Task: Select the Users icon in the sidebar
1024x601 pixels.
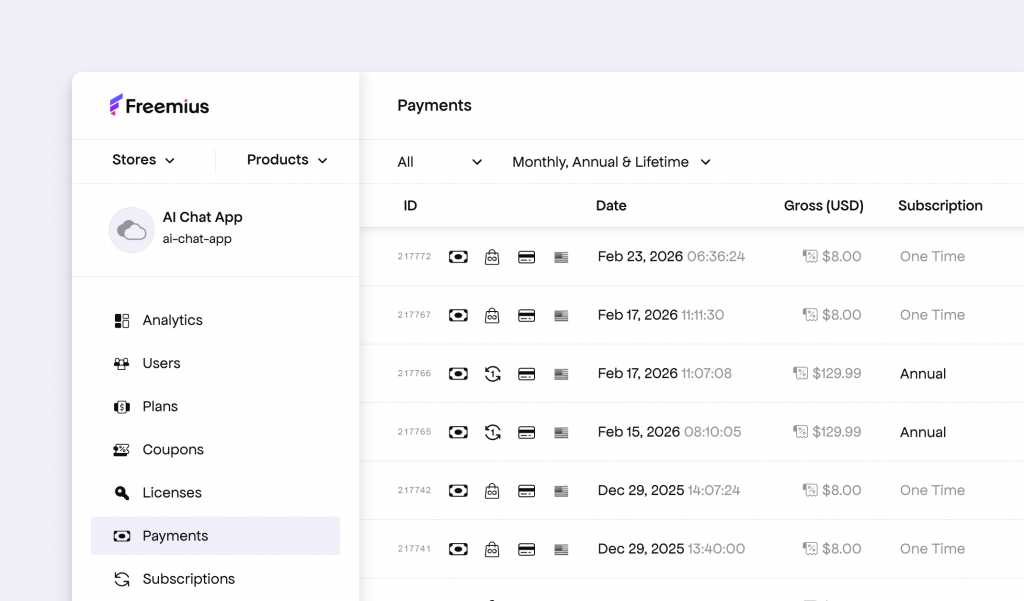Action: pos(121,363)
